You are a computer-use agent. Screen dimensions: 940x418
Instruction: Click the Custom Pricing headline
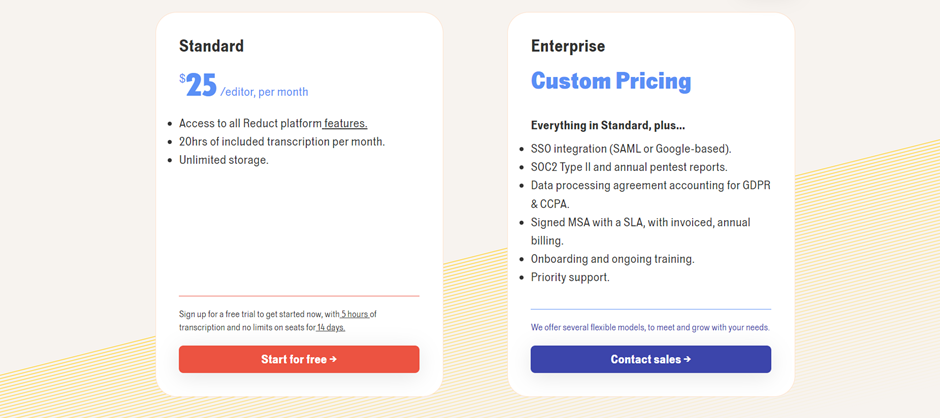(x=610, y=81)
